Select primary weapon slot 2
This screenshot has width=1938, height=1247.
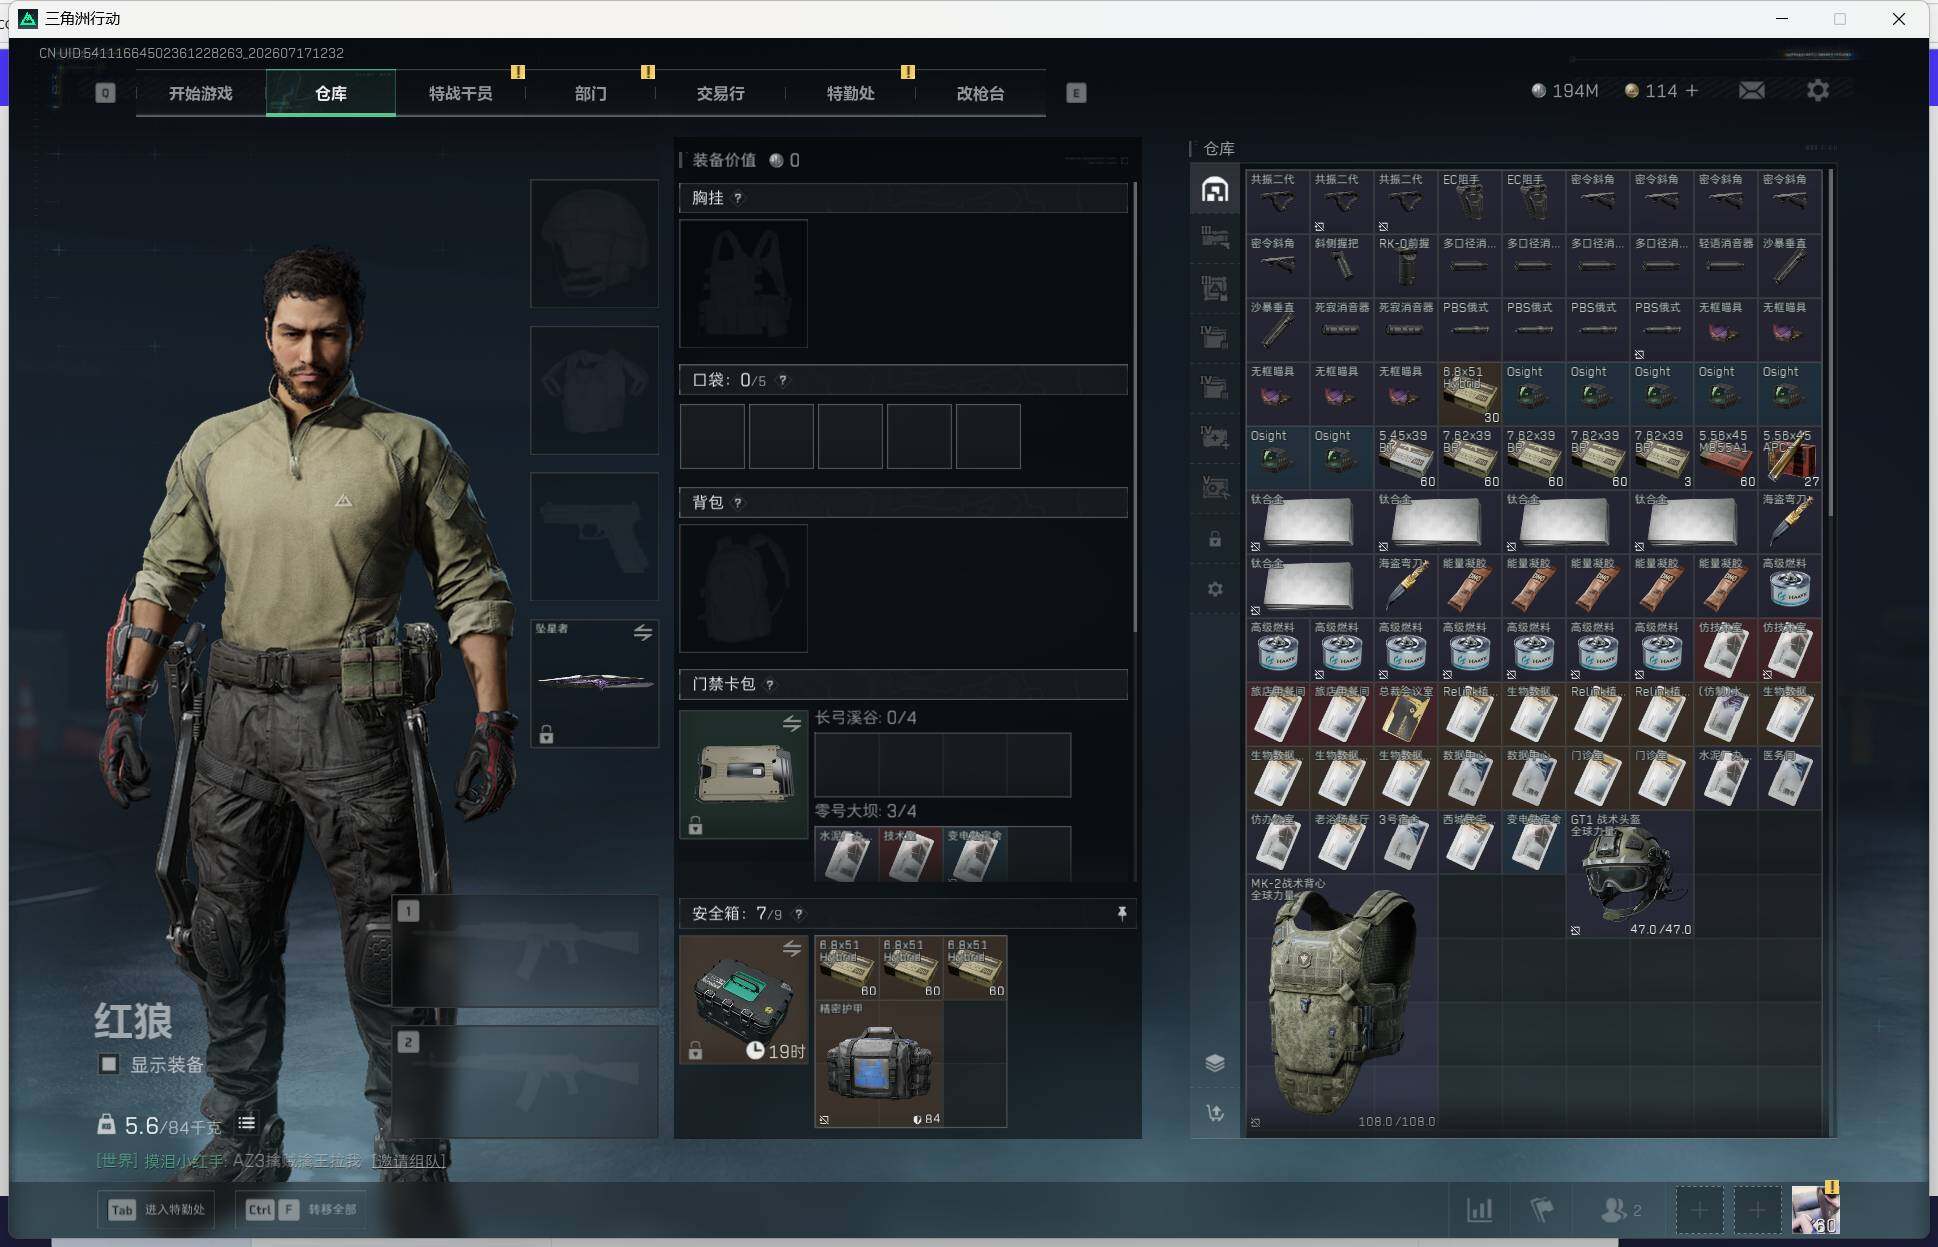(525, 1081)
